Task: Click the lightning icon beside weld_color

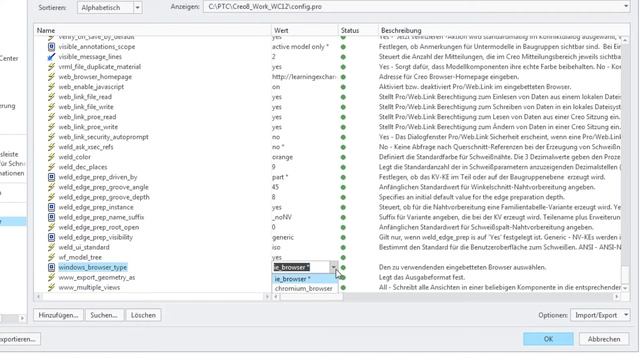Action: 51,157
